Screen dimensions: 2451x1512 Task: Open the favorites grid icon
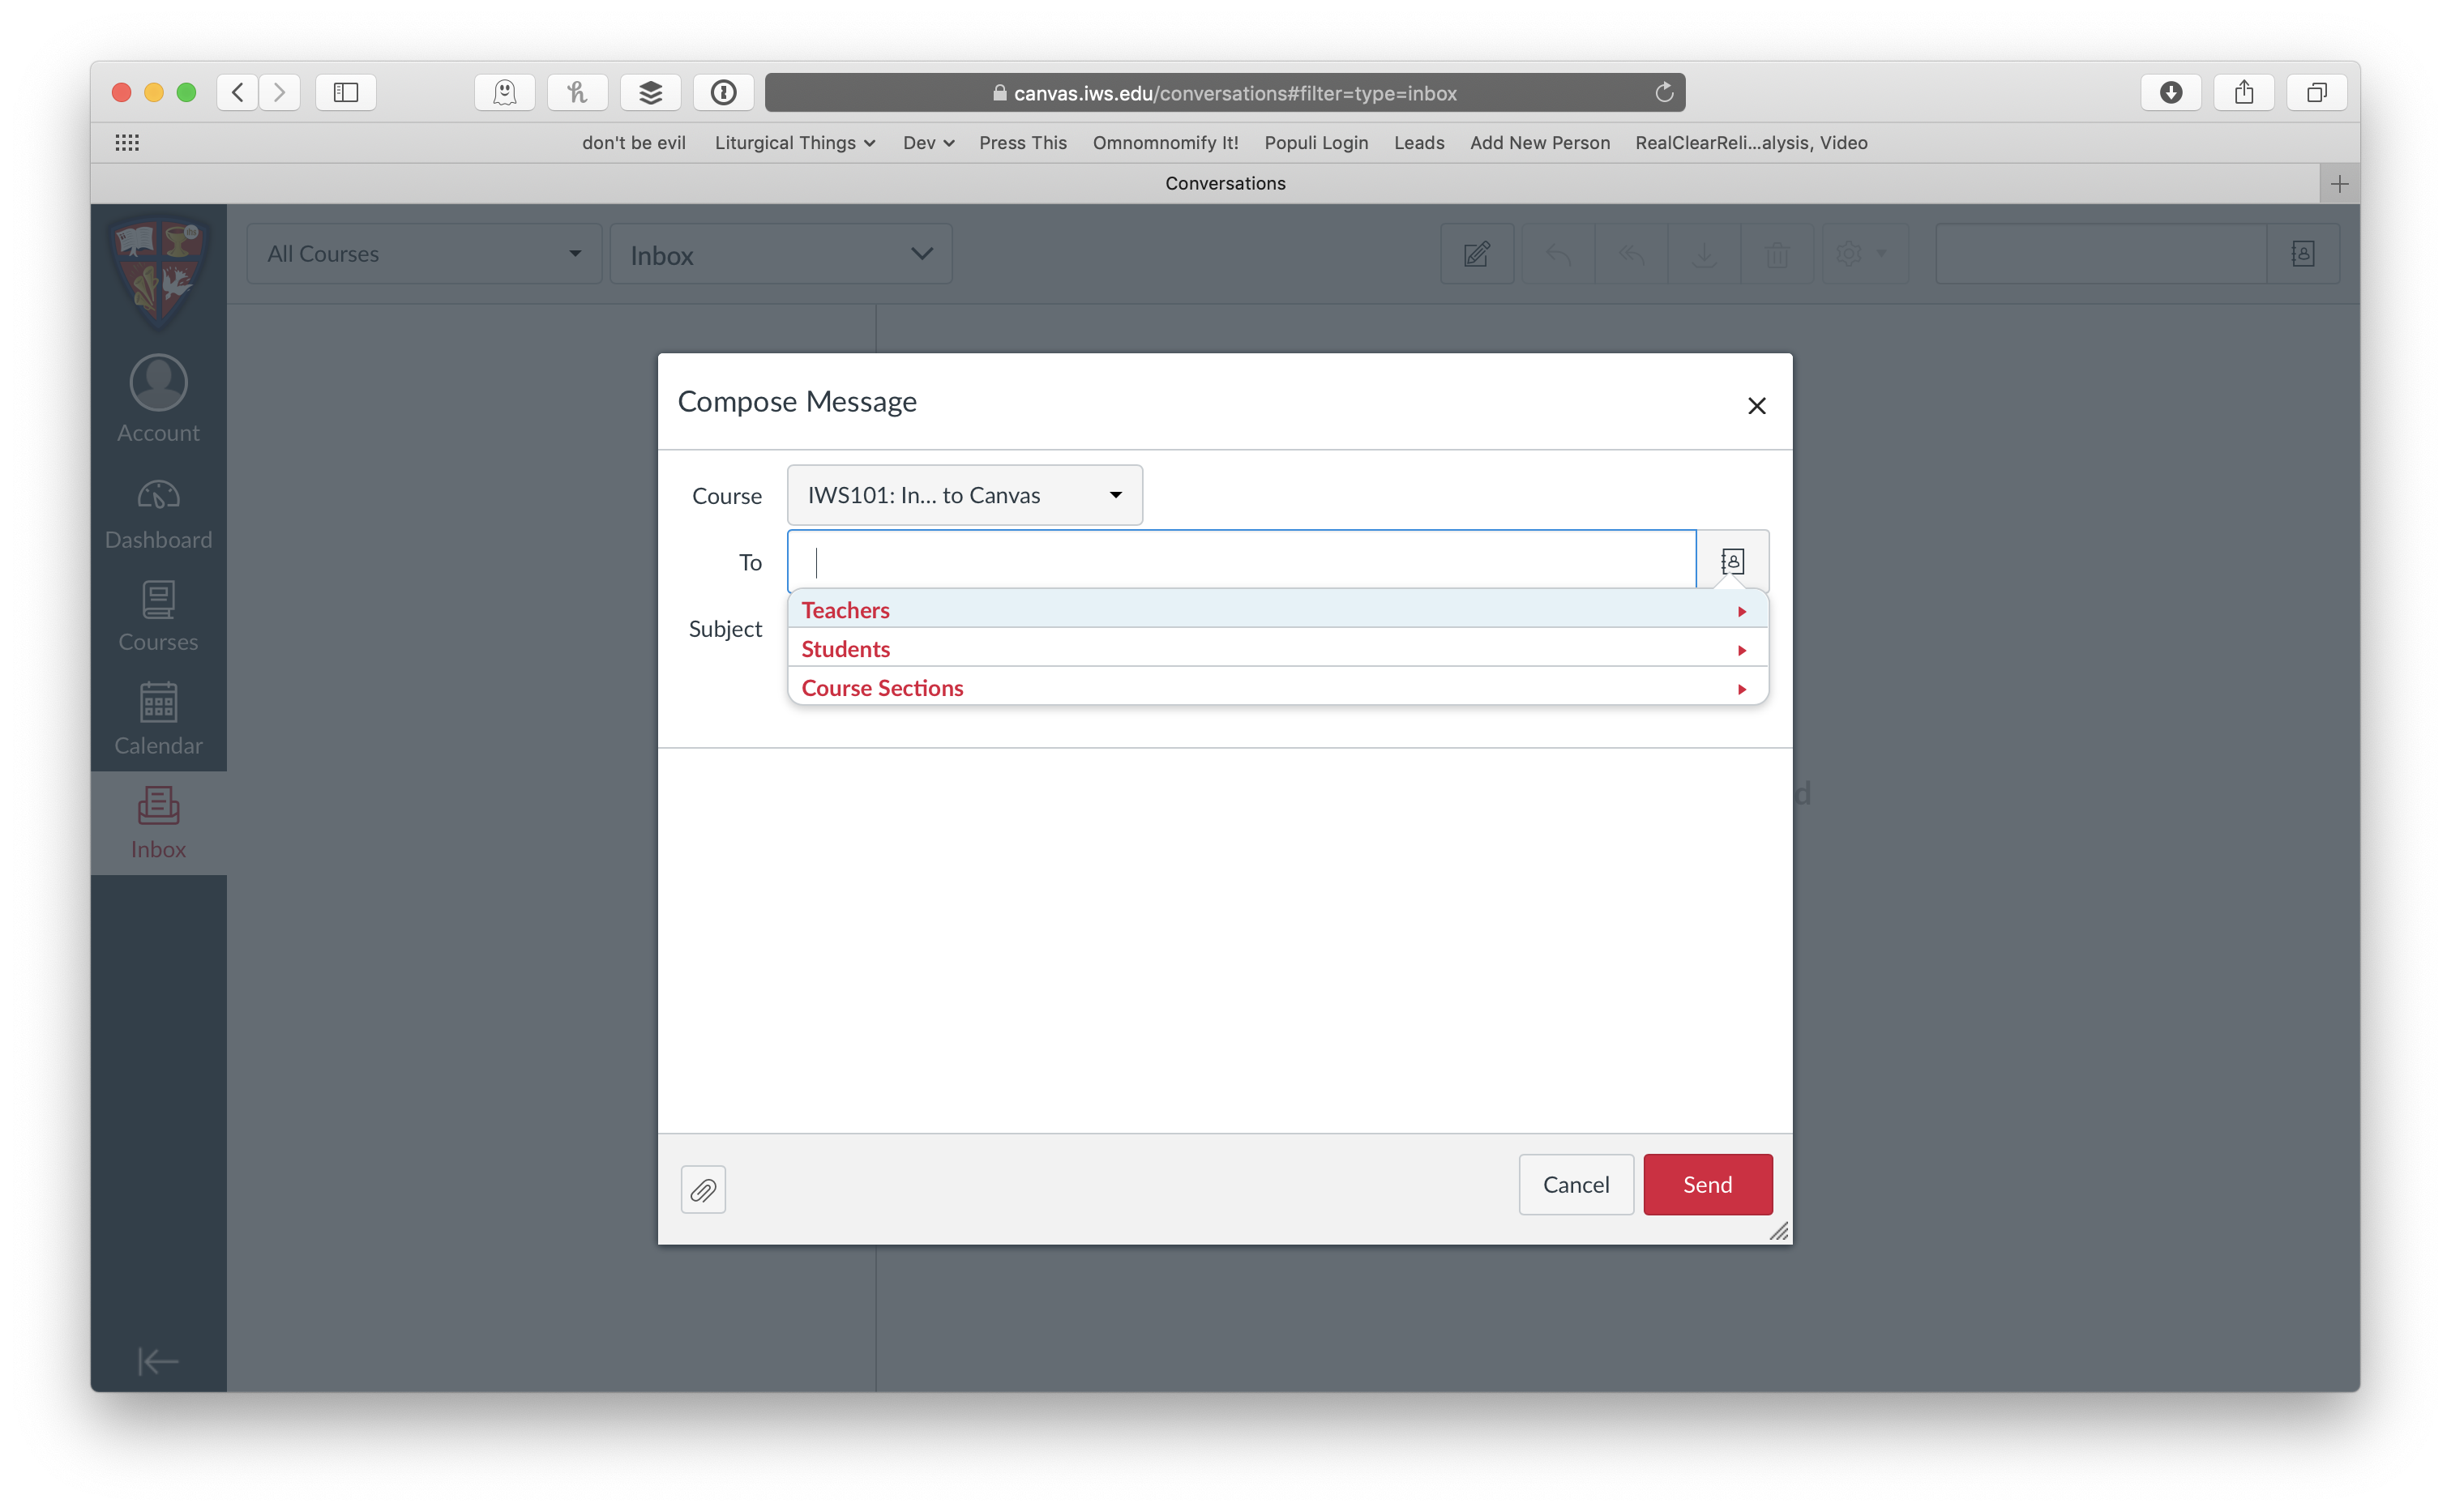pyautogui.click(x=127, y=142)
